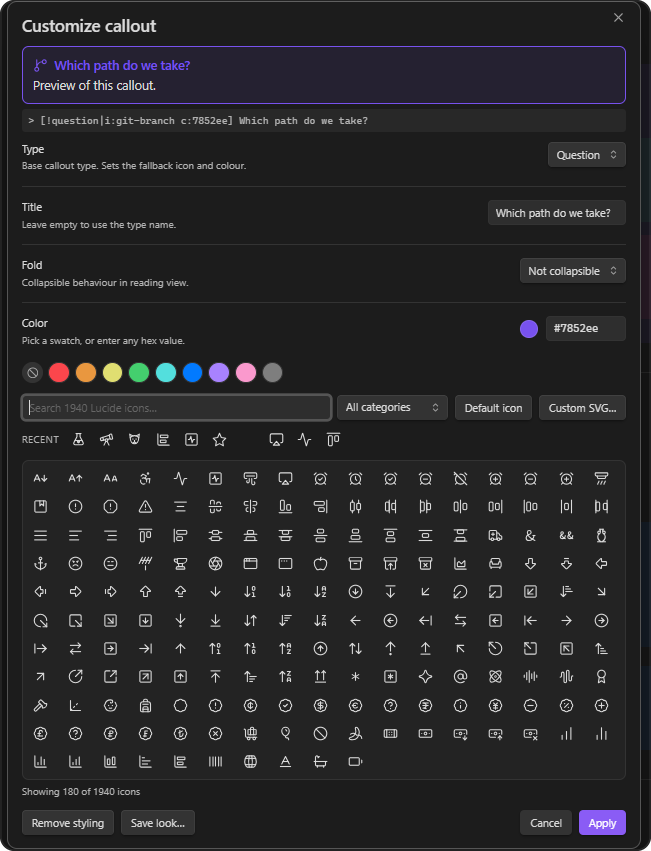The height and width of the screenshot is (851, 651).
Task: Cancel the callout customization
Action: click(546, 823)
